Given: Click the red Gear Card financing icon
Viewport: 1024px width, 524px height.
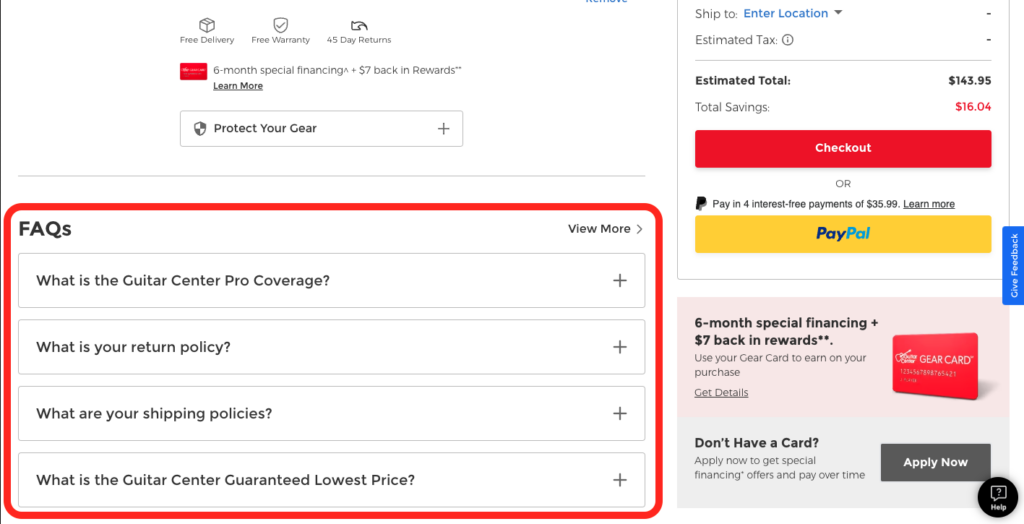Looking at the screenshot, I should (193, 71).
